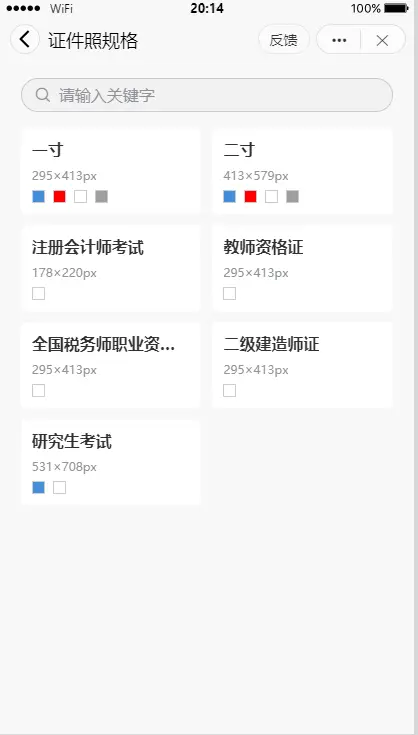Choose the blue swatch under 研究生考试
Image resolution: width=418 pixels, height=735 pixels.
(38, 488)
